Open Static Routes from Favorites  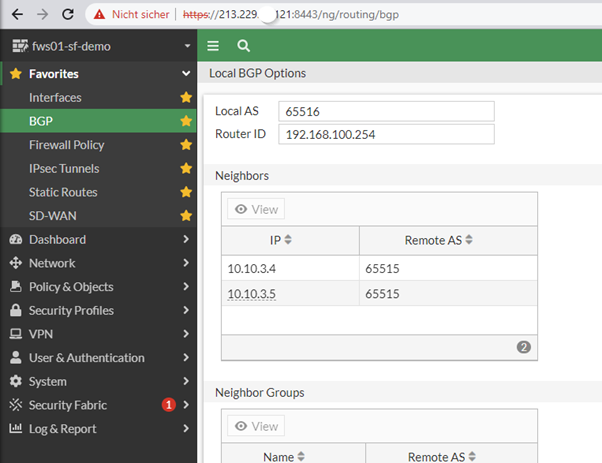tap(63, 192)
